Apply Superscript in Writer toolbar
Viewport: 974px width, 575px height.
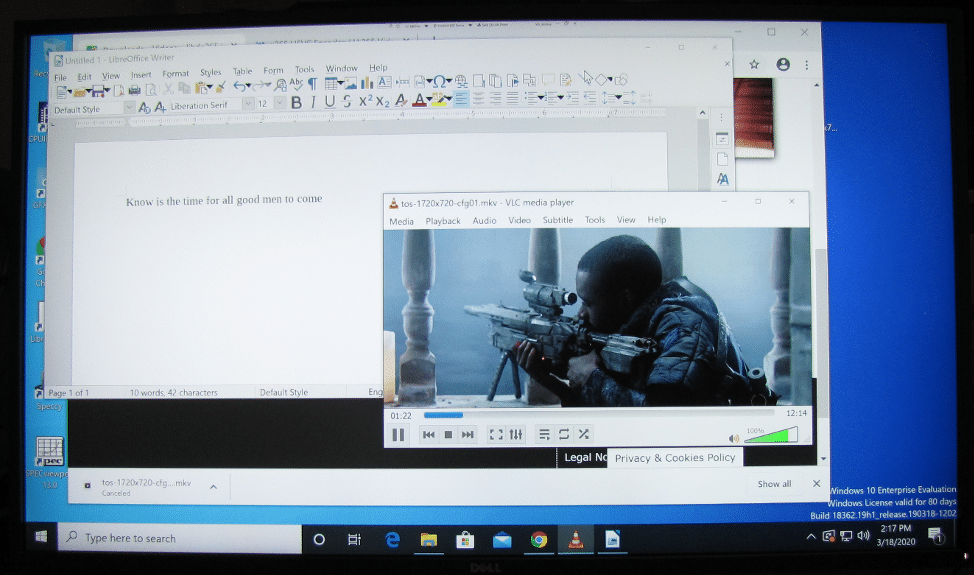366,101
